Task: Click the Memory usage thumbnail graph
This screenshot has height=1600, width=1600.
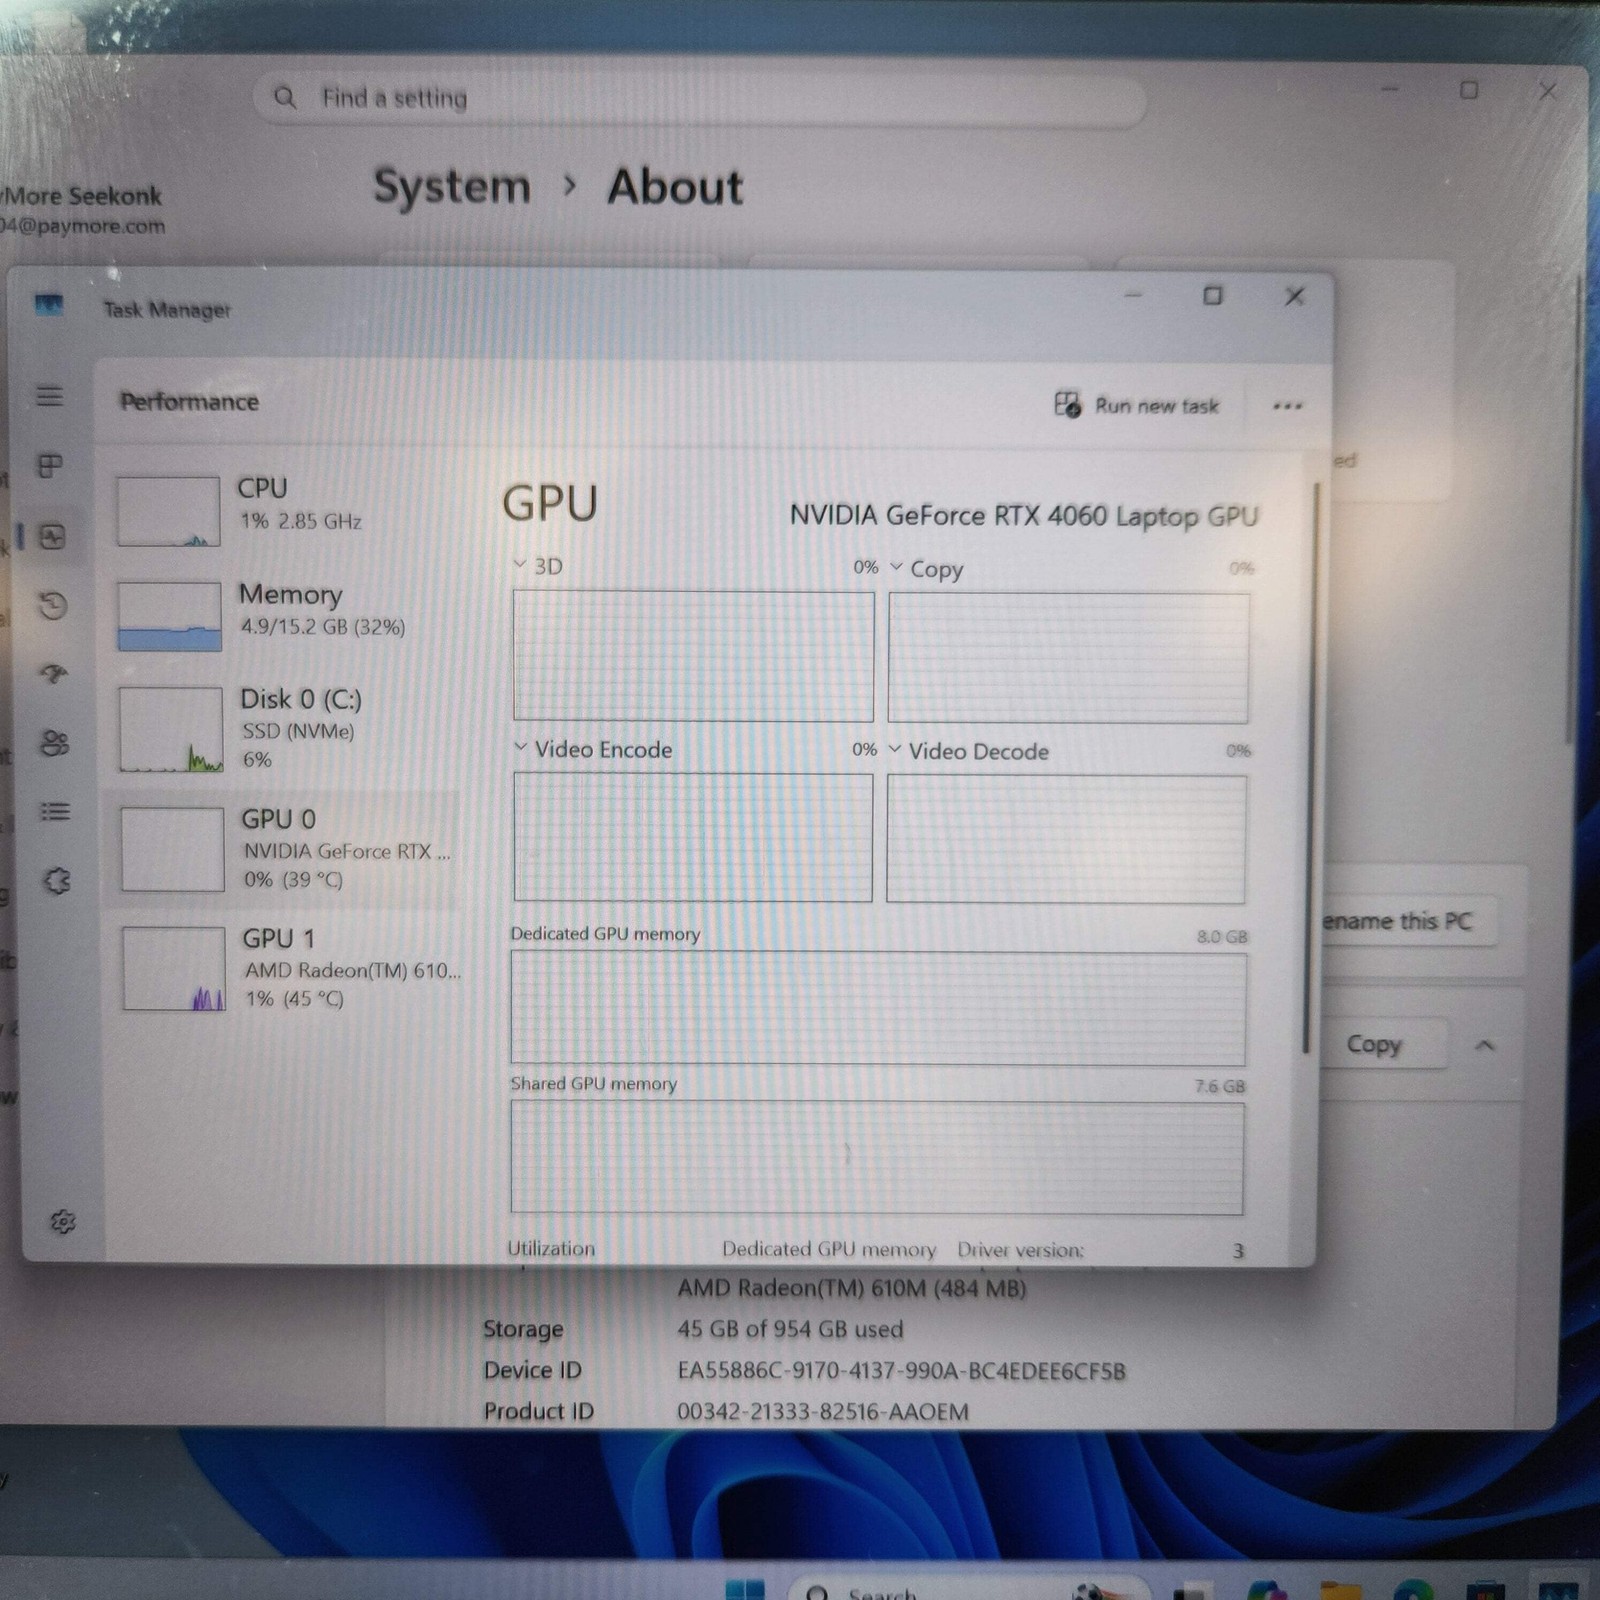Action: tap(169, 617)
